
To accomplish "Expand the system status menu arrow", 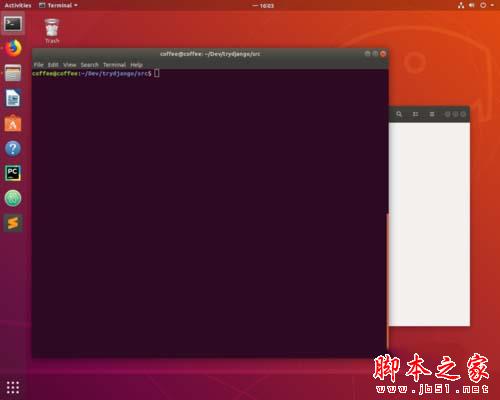I will click(x=492, y=5).
